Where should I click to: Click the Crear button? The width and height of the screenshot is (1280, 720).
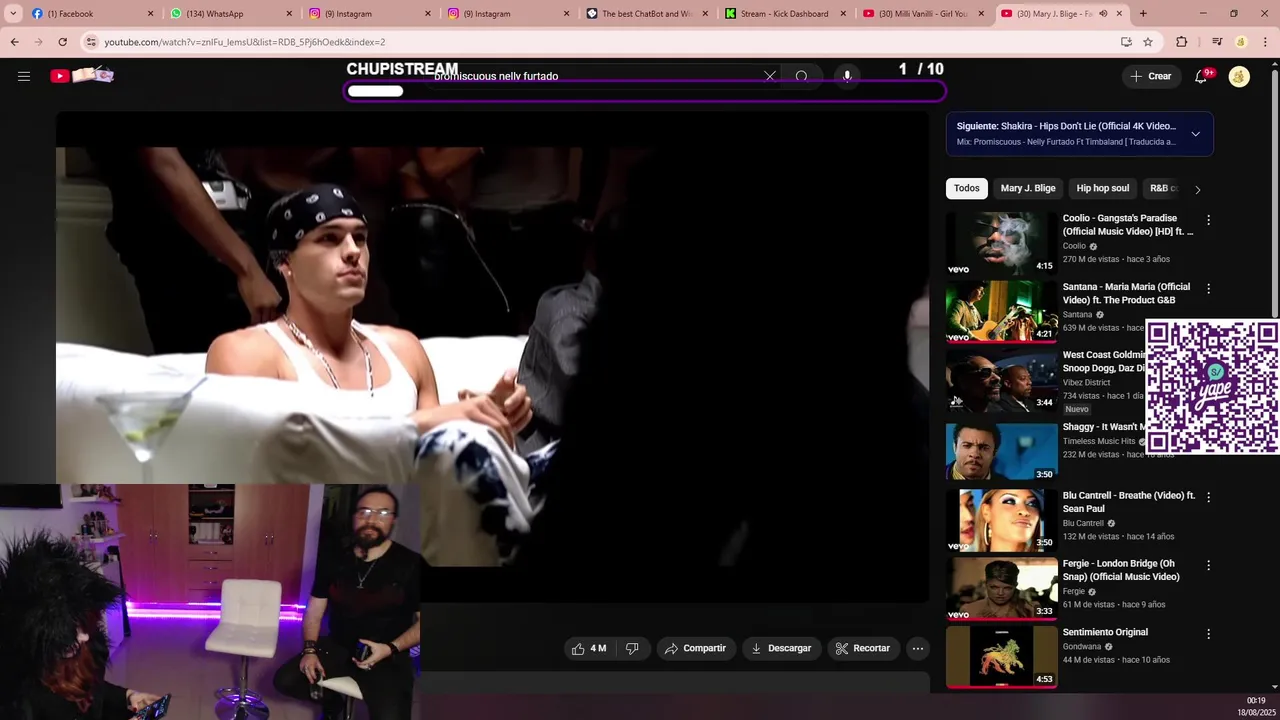tap(1150, 76)
